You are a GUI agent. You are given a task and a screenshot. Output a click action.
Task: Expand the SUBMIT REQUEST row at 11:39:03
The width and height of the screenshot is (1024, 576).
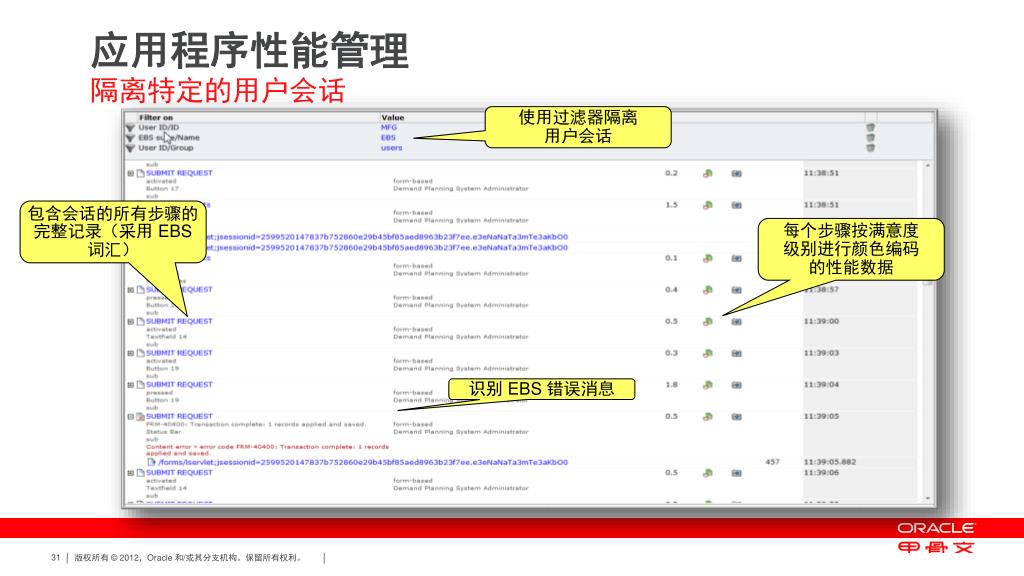coord(130,353)
